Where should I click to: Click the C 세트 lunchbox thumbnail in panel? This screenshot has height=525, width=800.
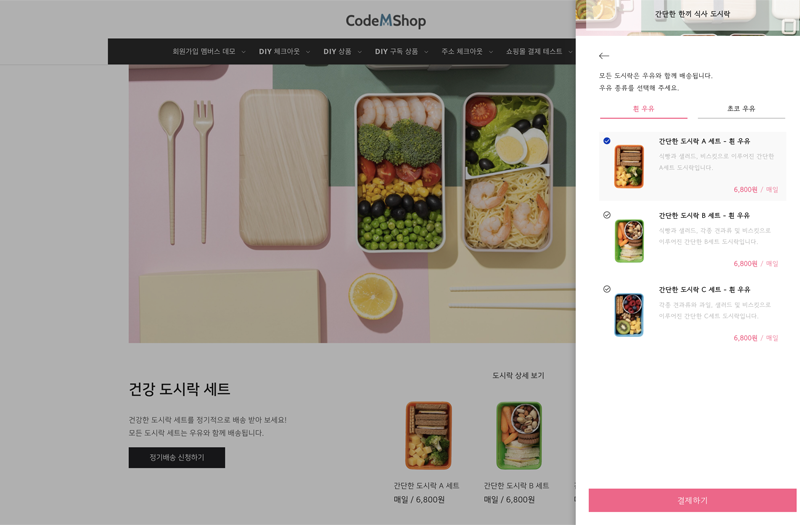[629, 315]
